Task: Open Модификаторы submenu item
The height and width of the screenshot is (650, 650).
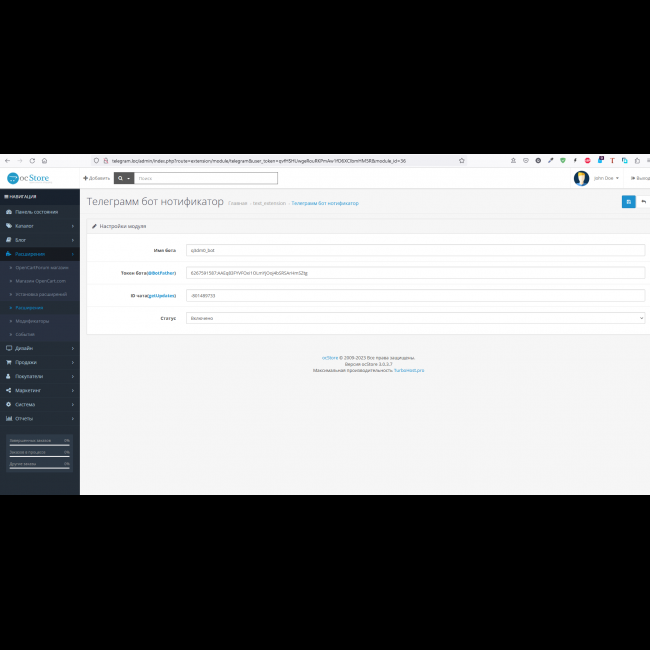Action: coord(32,321)
